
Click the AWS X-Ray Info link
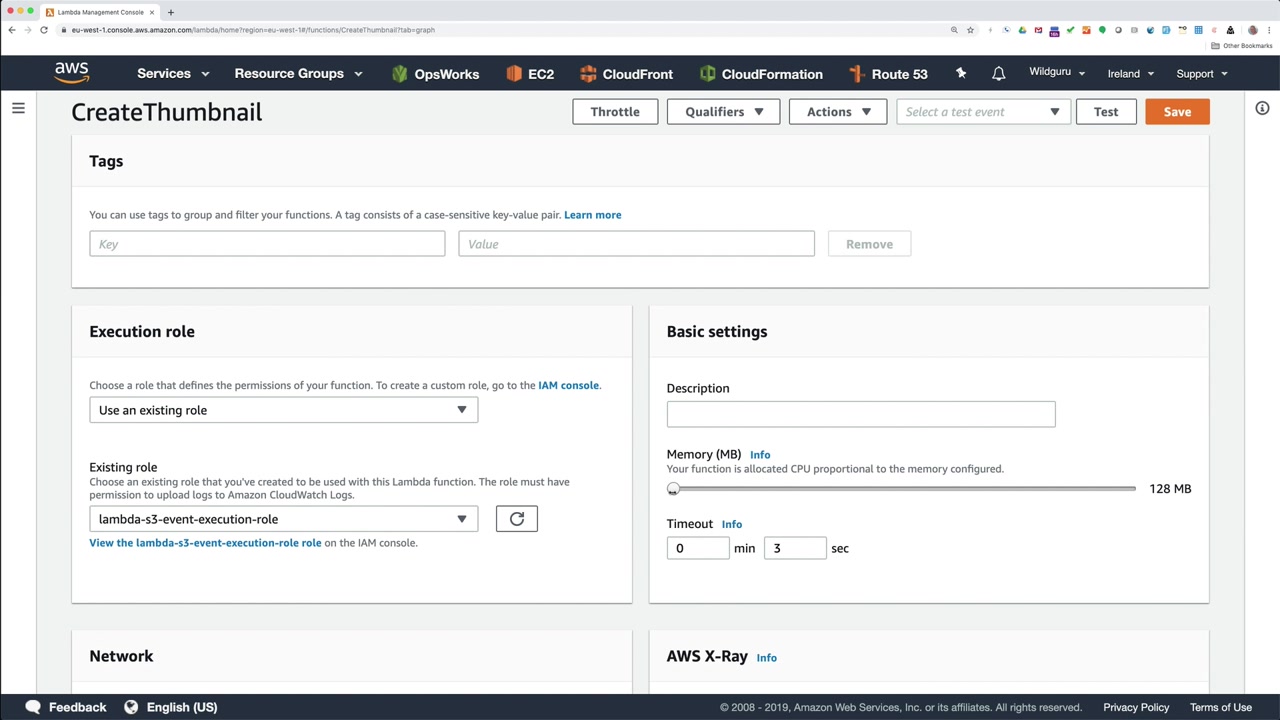pyautogui.click(x=767, y=658)
